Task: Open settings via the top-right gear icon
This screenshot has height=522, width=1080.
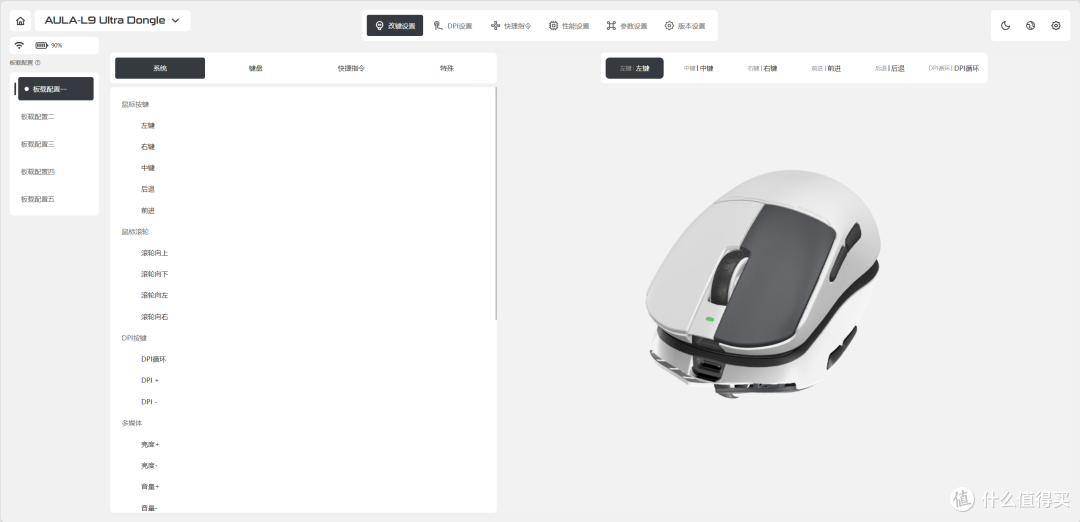Action: (1056, 25)
